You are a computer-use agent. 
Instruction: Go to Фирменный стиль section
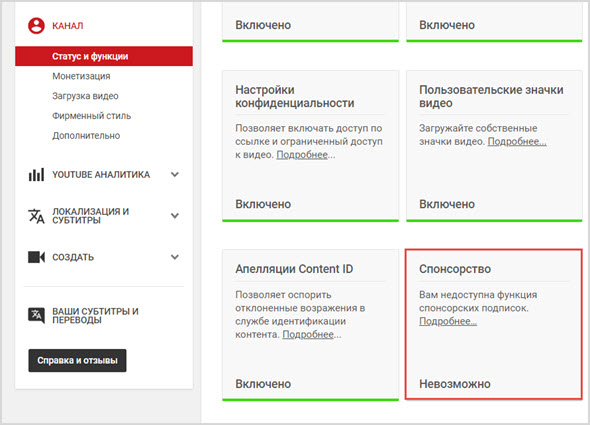pyautogui.click(x=91, y=116)
